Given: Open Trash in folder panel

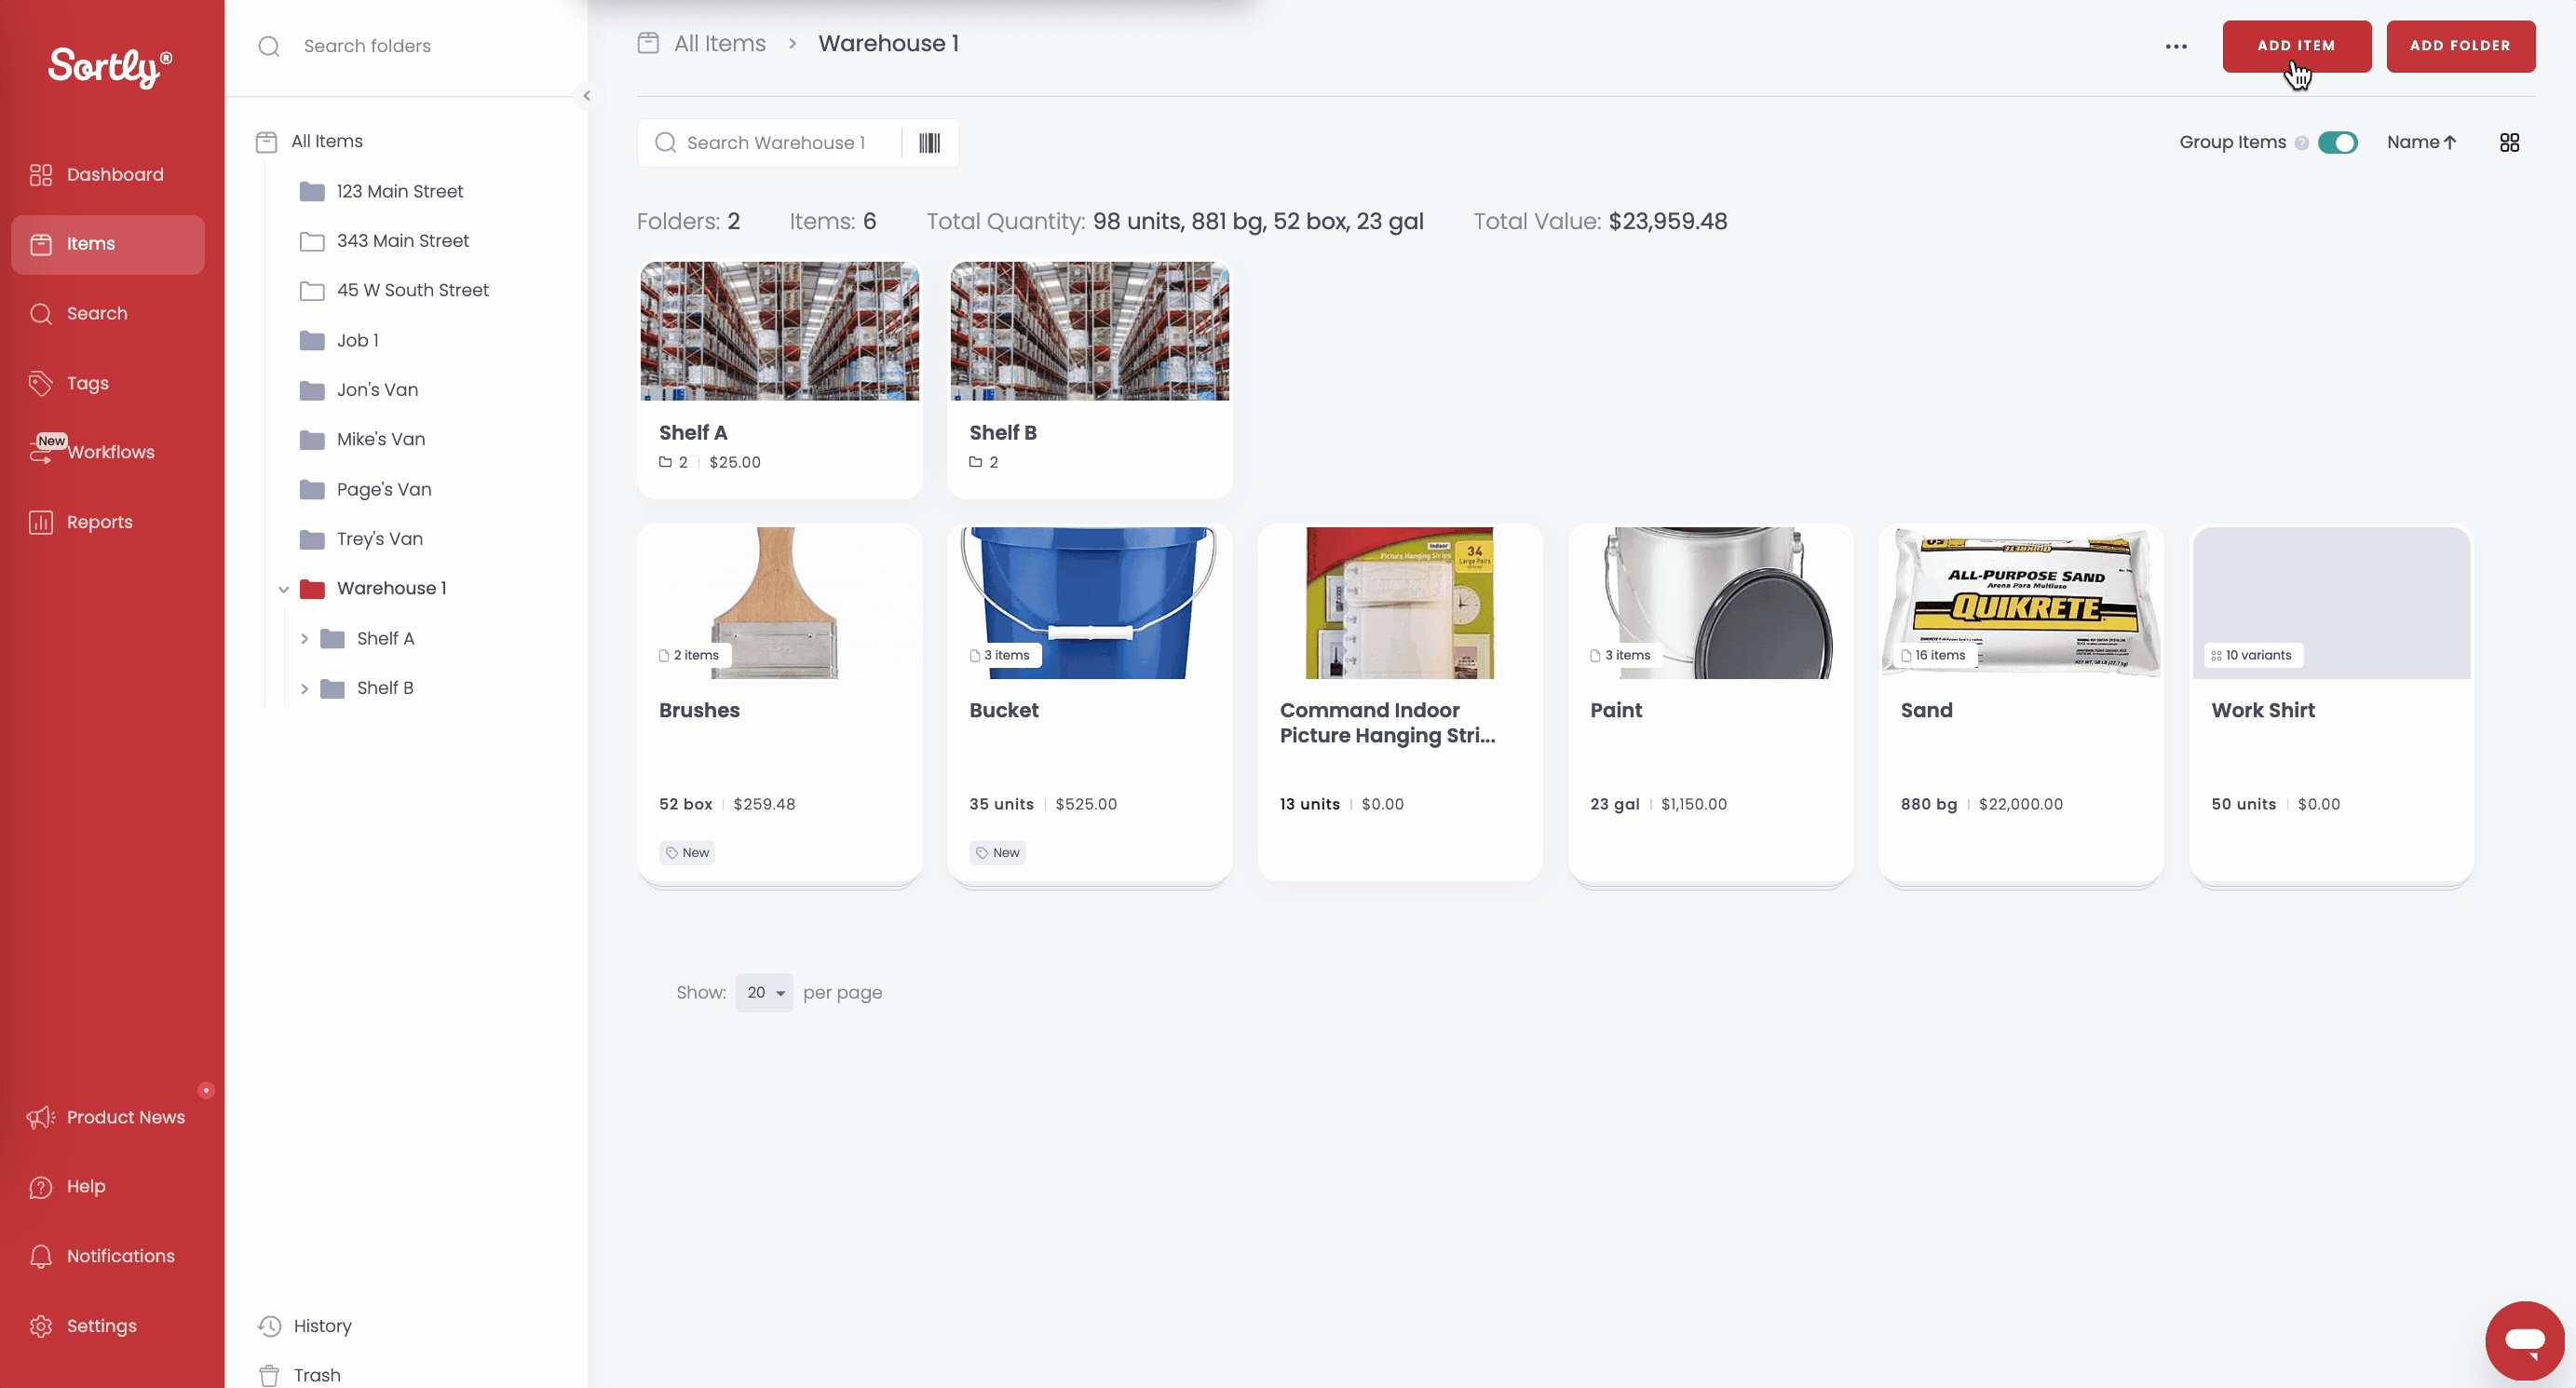Looking at the screenshot, I should pyautogui.click(x=316, y=1375).
